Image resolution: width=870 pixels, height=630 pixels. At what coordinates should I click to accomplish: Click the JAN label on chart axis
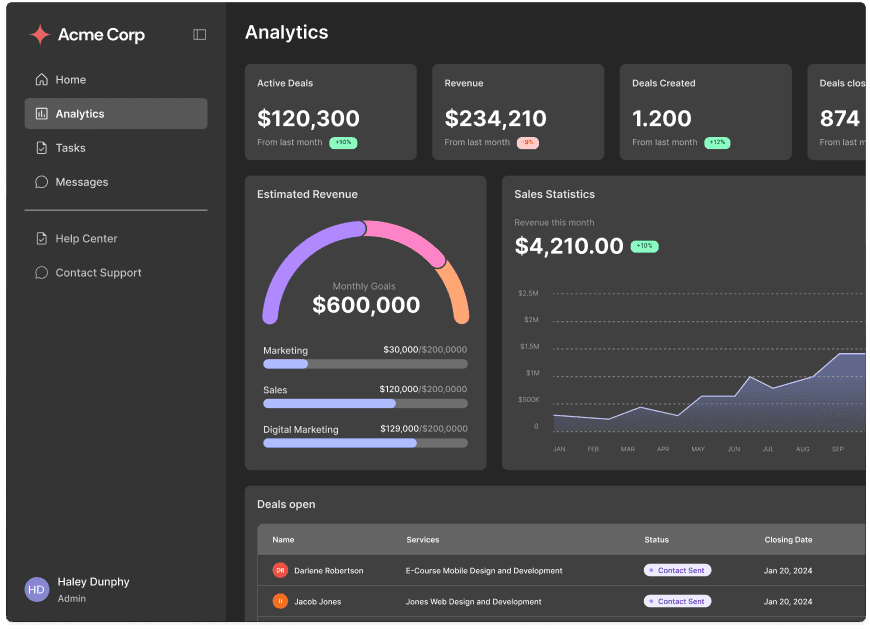559,449
